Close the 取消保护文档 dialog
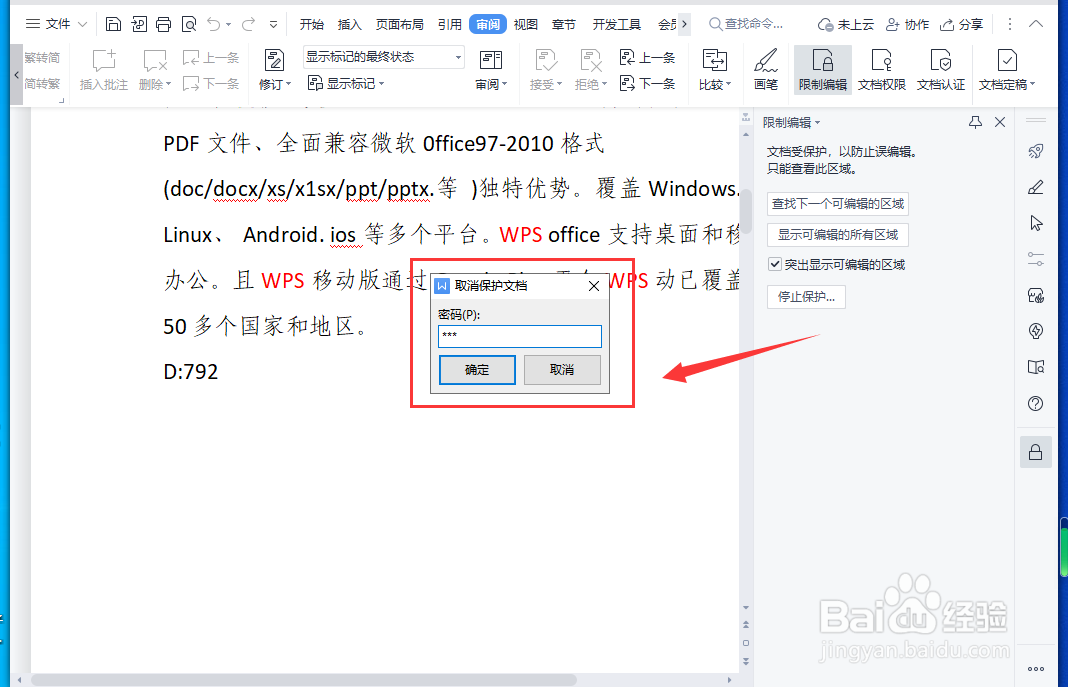The width and height of the screenshot is (1068, 687). click(x=594, y=286)
